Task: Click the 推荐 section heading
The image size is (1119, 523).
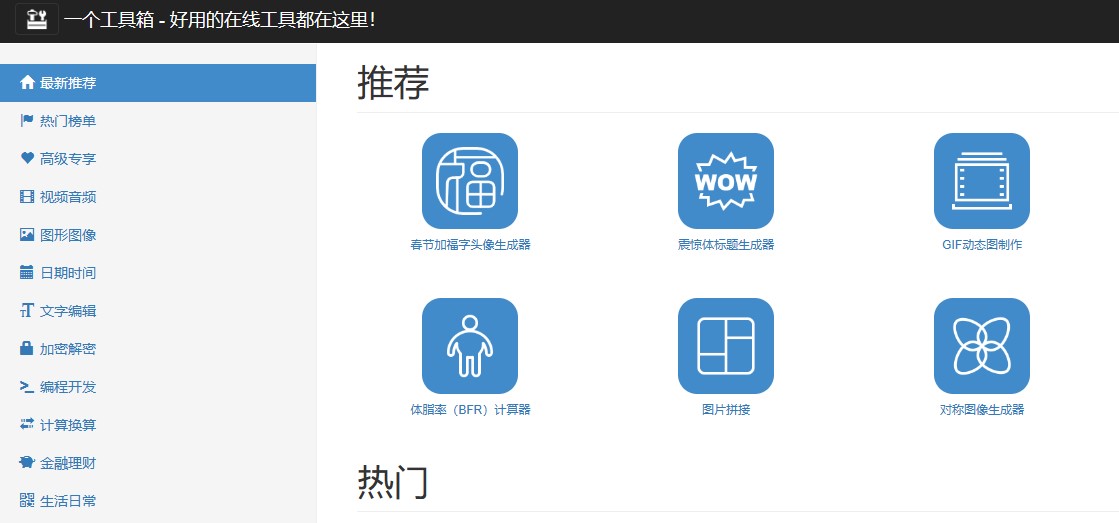Action: (393, 83)
